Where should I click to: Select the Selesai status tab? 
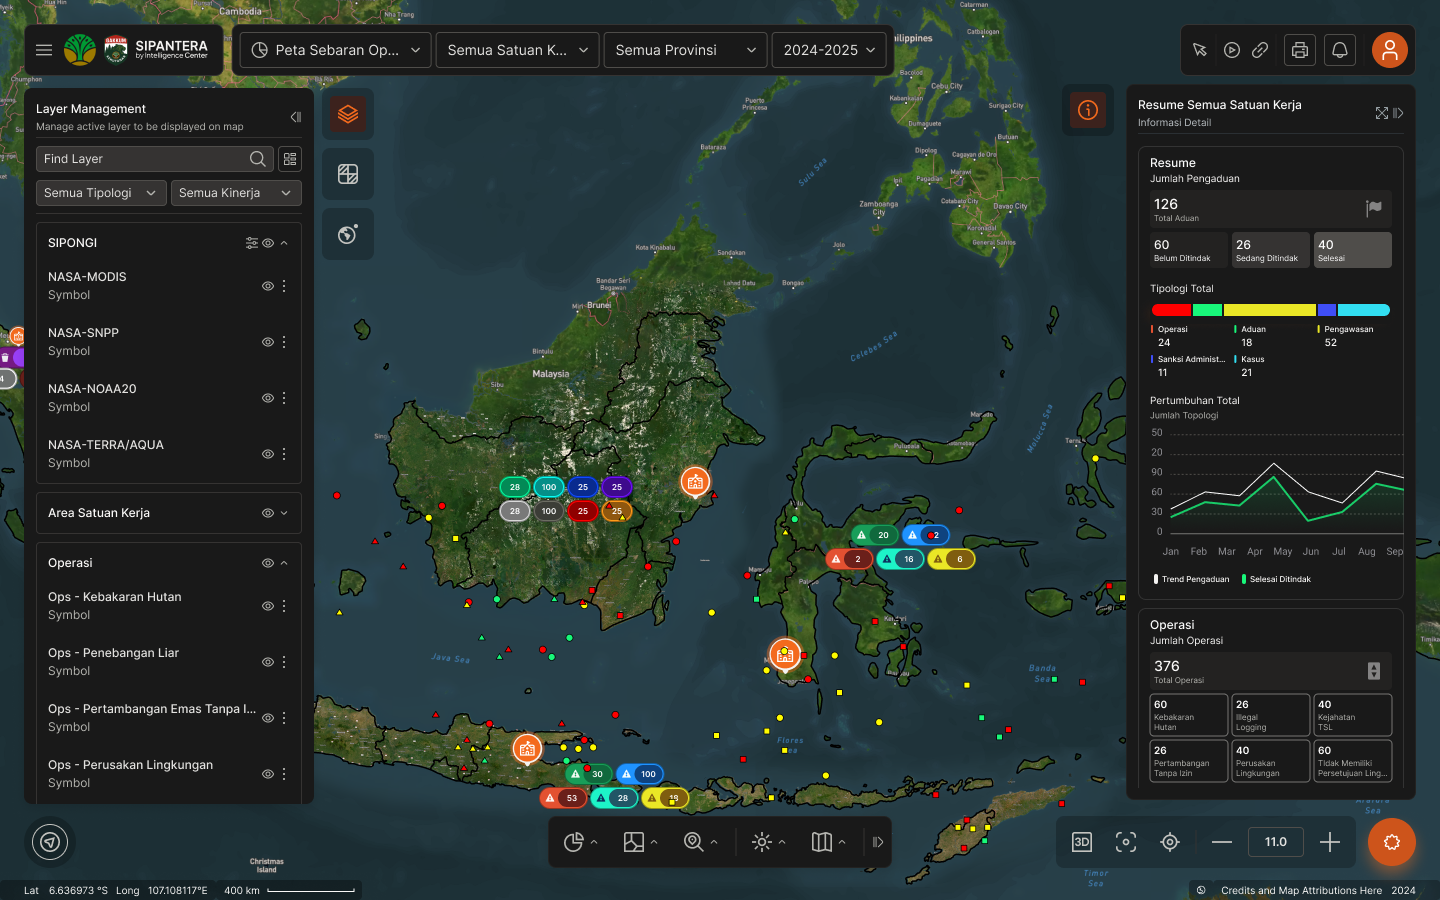point(1352,250)
